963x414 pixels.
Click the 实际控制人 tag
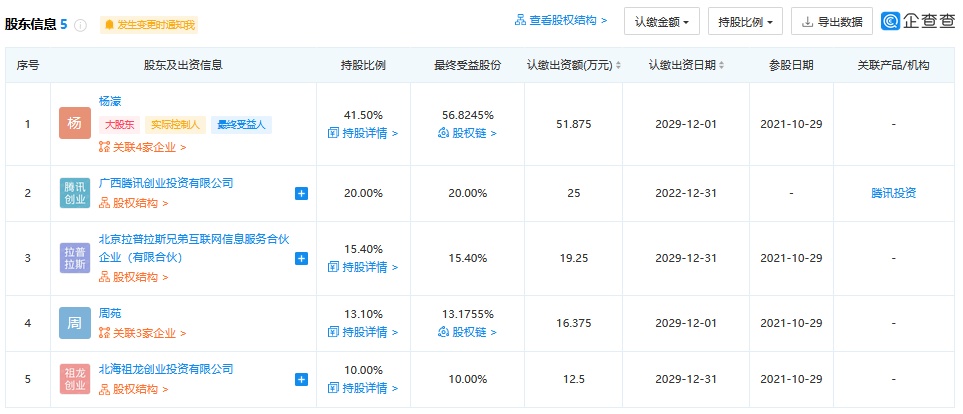(176, 125)
